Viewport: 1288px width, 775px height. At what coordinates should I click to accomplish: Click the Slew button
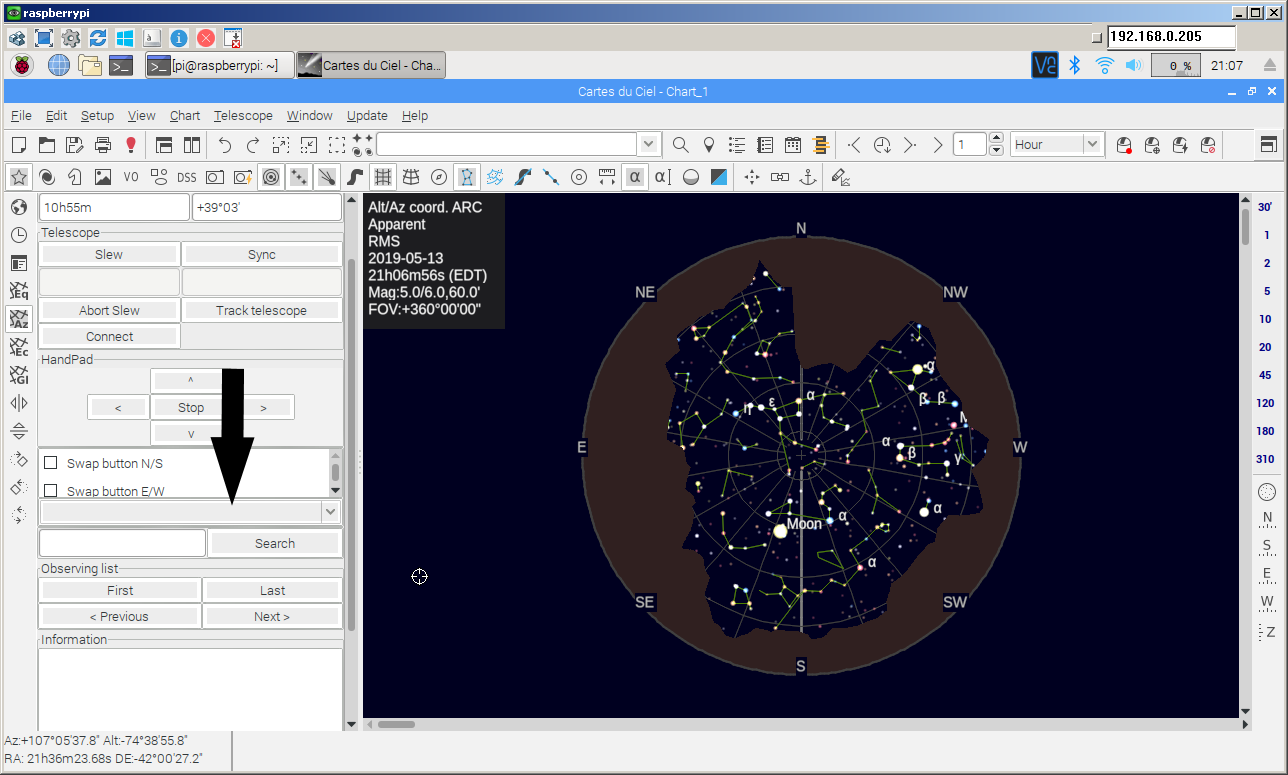pos(109,255)
